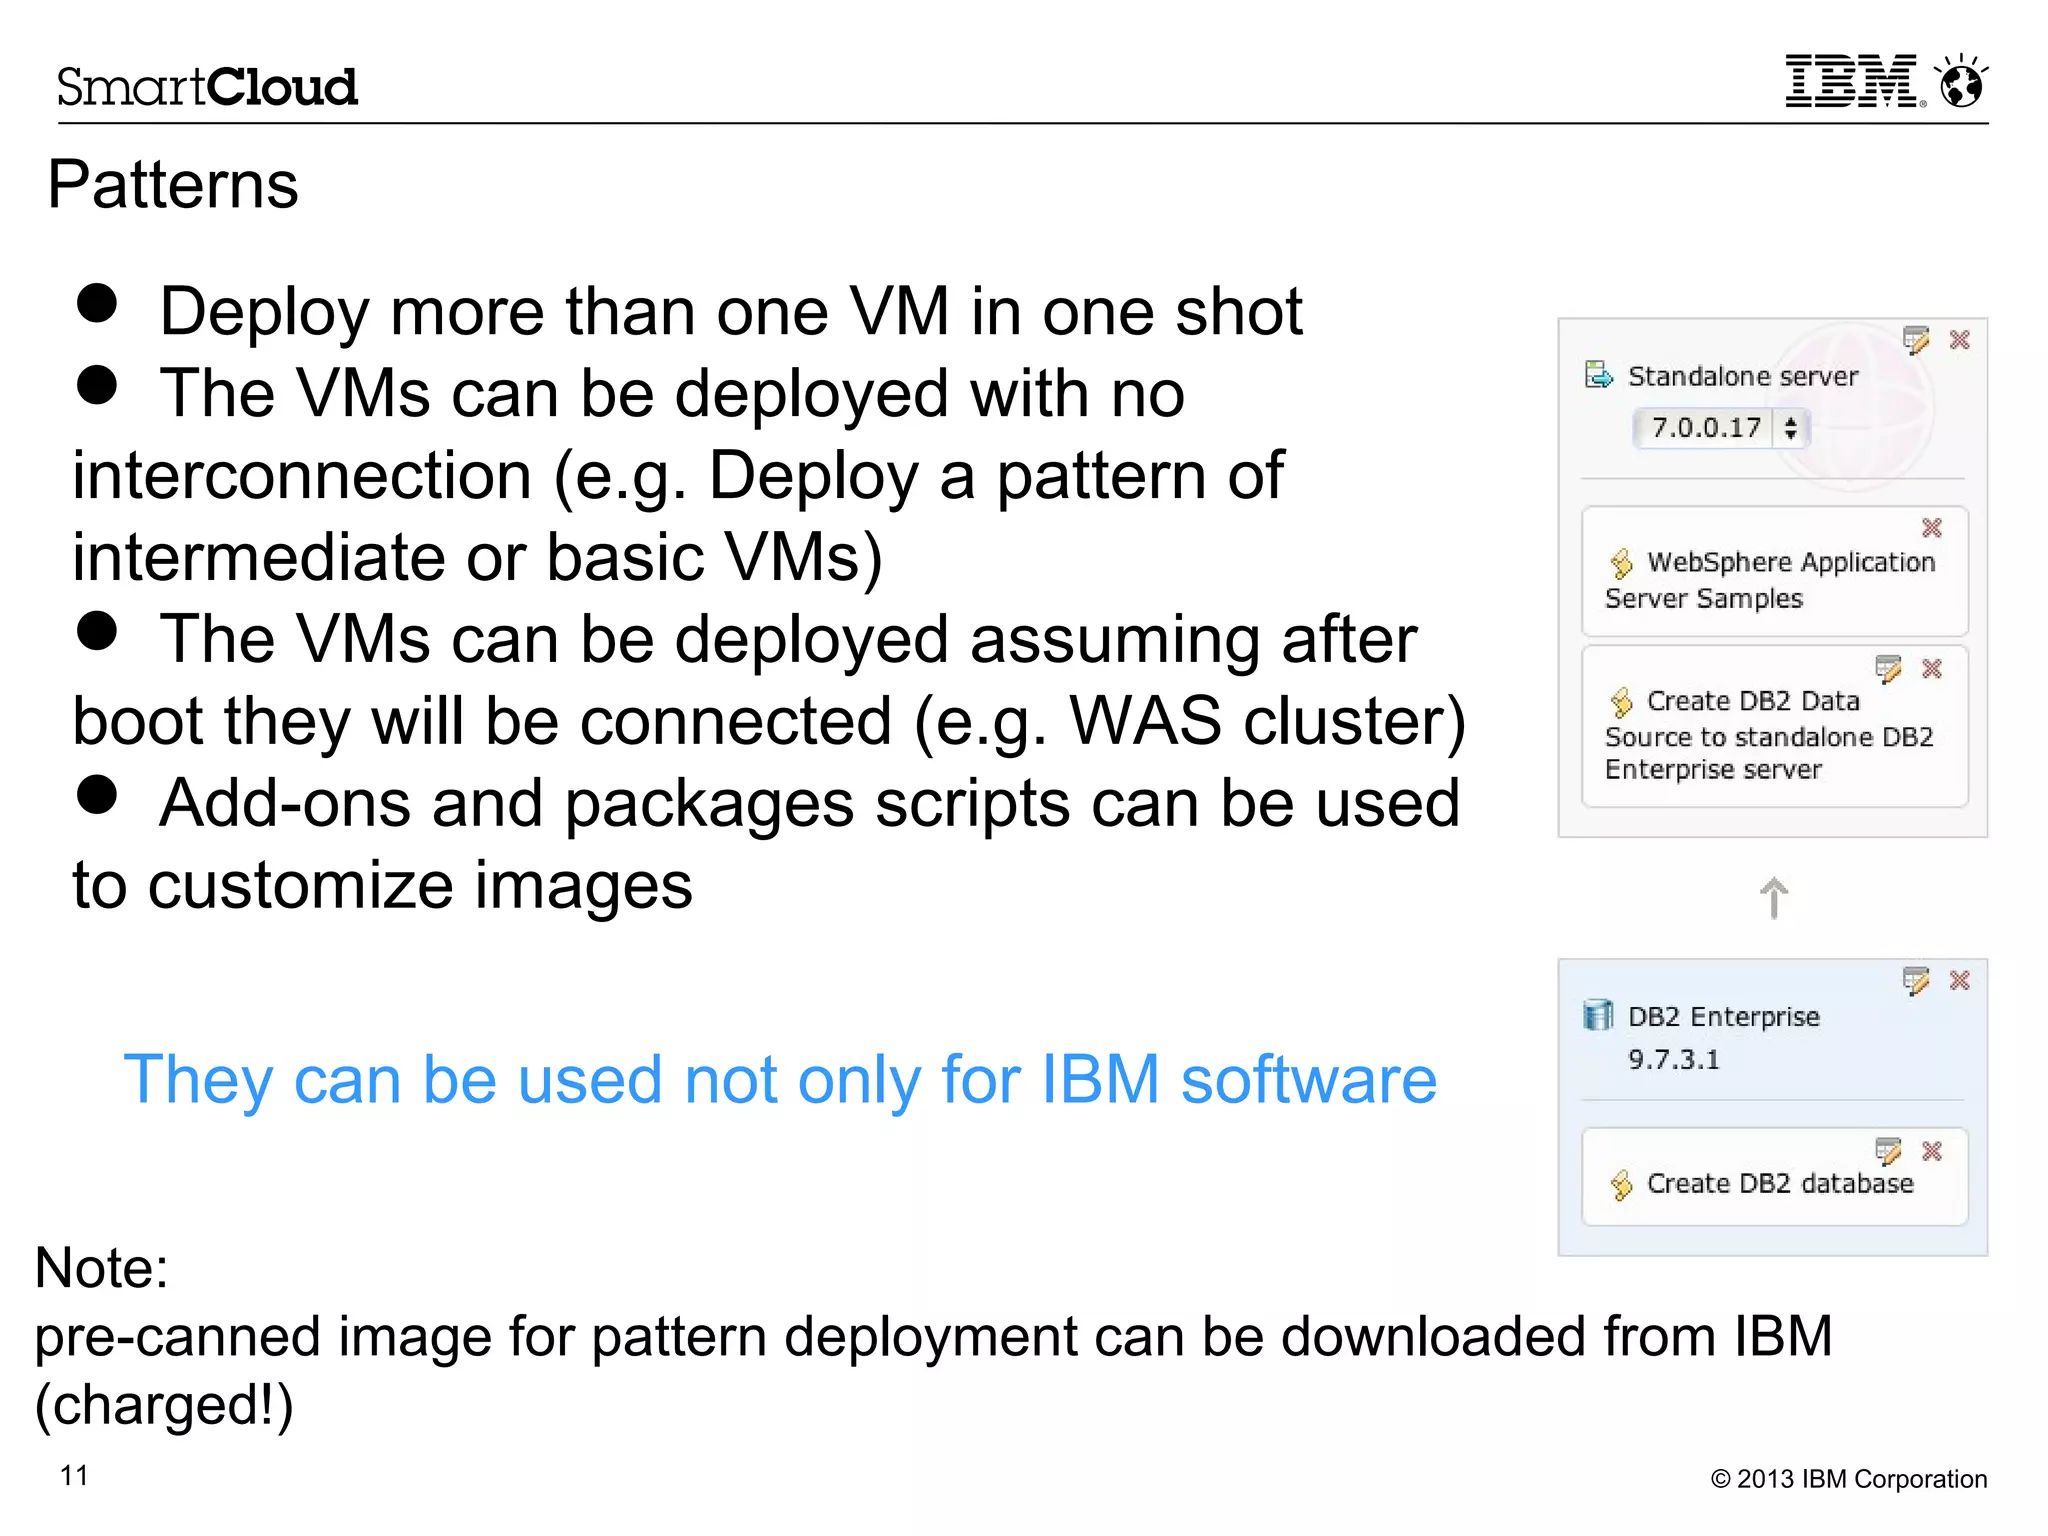
Task: Select the DB2 Enterprise label
Action: (x=1724, y=1017)
